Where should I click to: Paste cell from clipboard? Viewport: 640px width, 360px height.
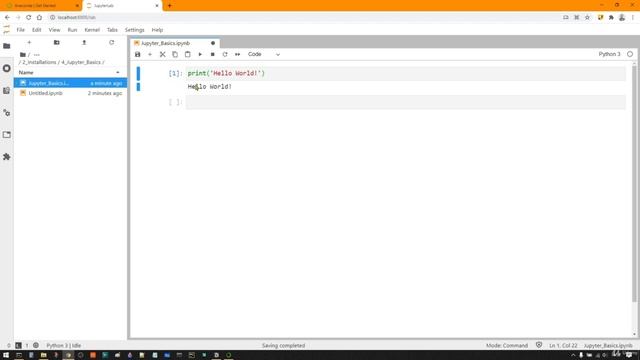187,54
